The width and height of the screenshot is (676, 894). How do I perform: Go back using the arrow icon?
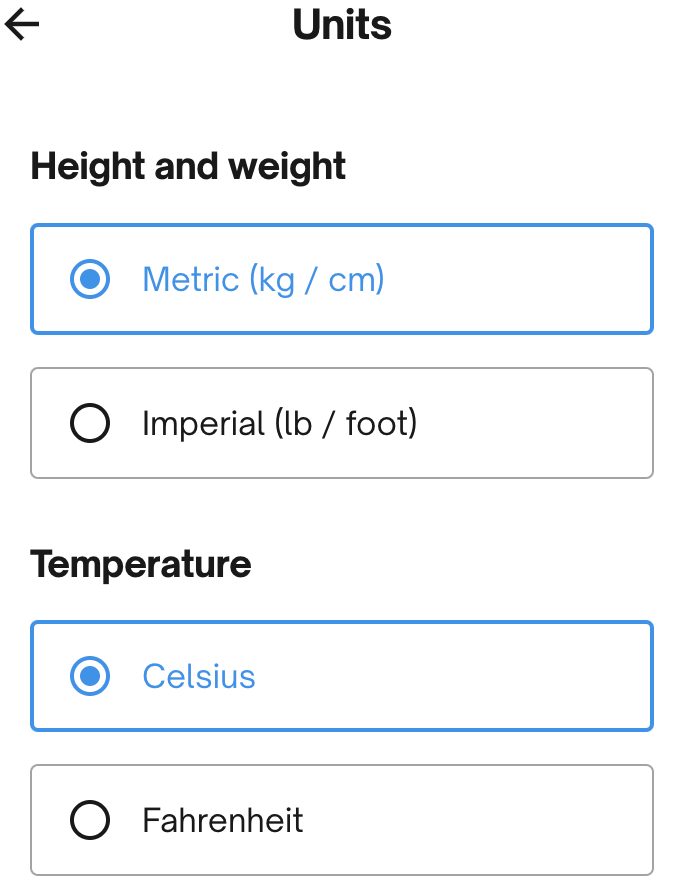22,25
